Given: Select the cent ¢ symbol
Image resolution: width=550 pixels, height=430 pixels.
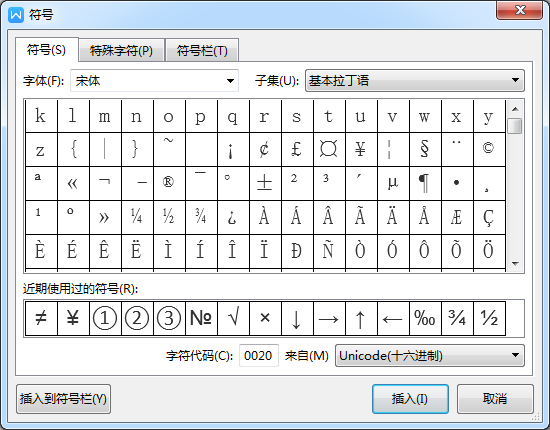Looking at the screenshot, I should click(265, 149).
